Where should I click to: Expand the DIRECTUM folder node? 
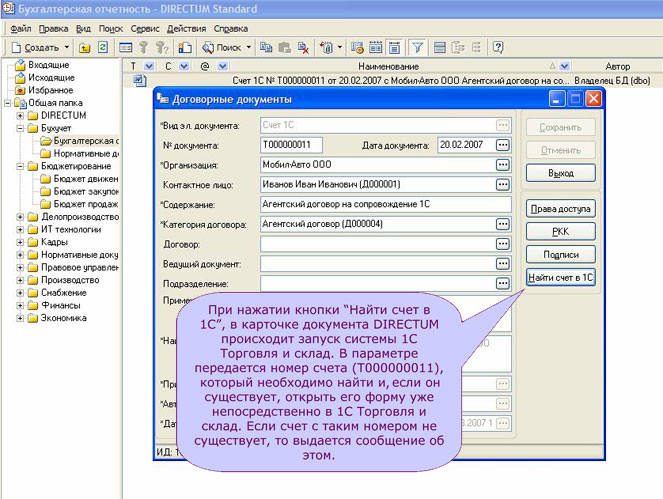coord(20,115)
